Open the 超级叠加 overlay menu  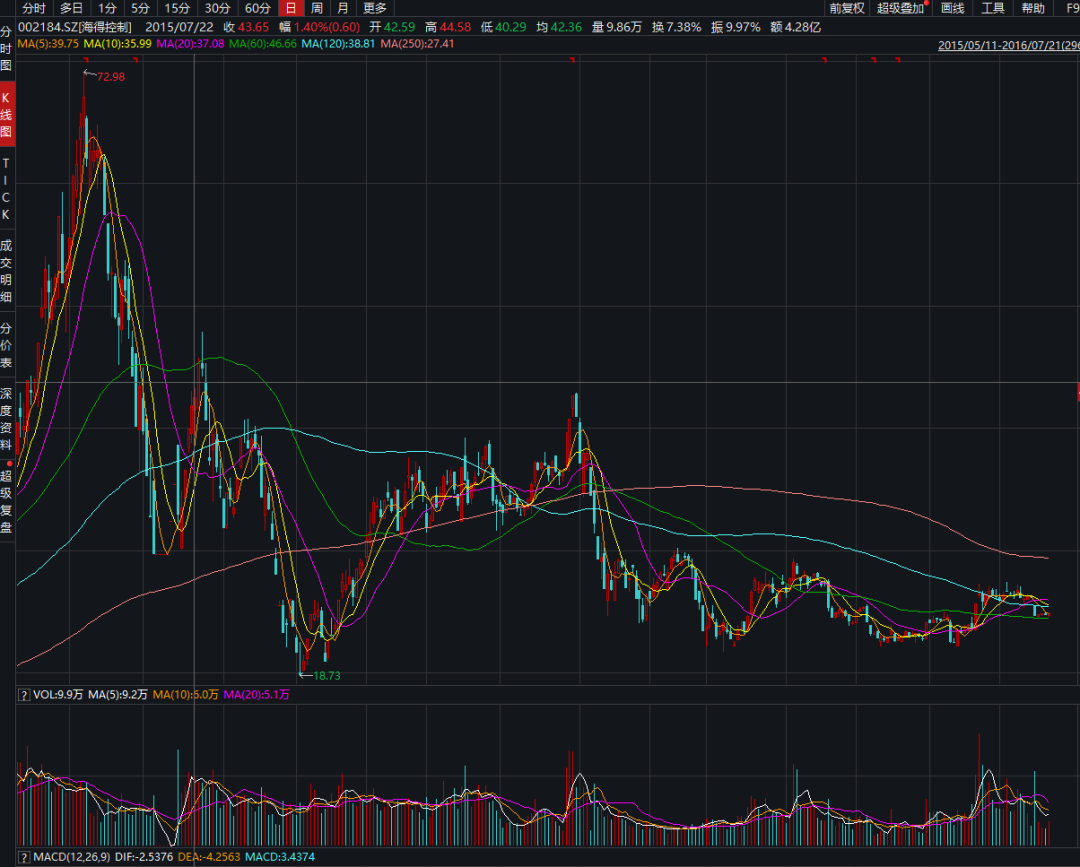(902, 8)
